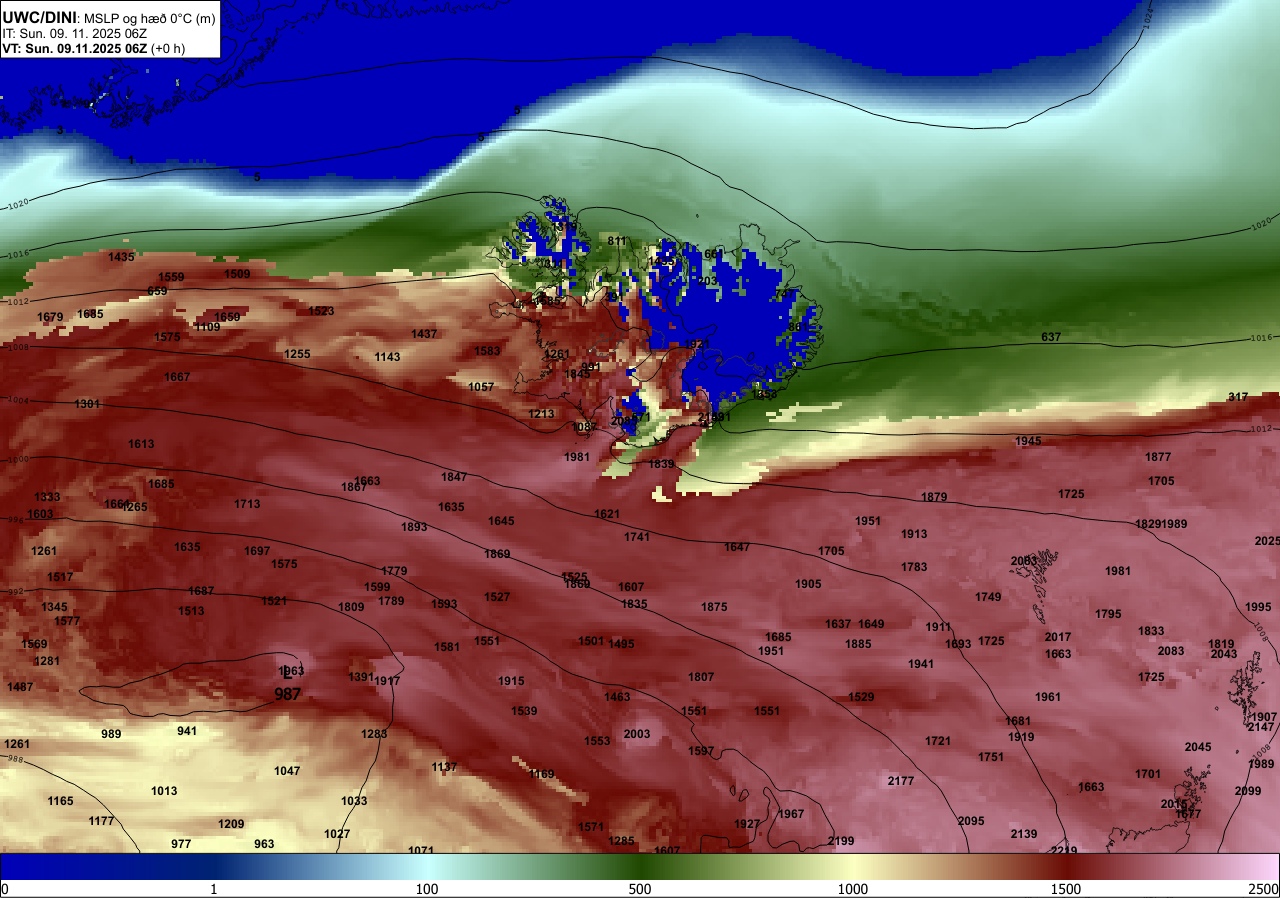Viewport: 1280px width, 898px height.
Task: Click the colour scale tick label 500
Action: point(640,889)
